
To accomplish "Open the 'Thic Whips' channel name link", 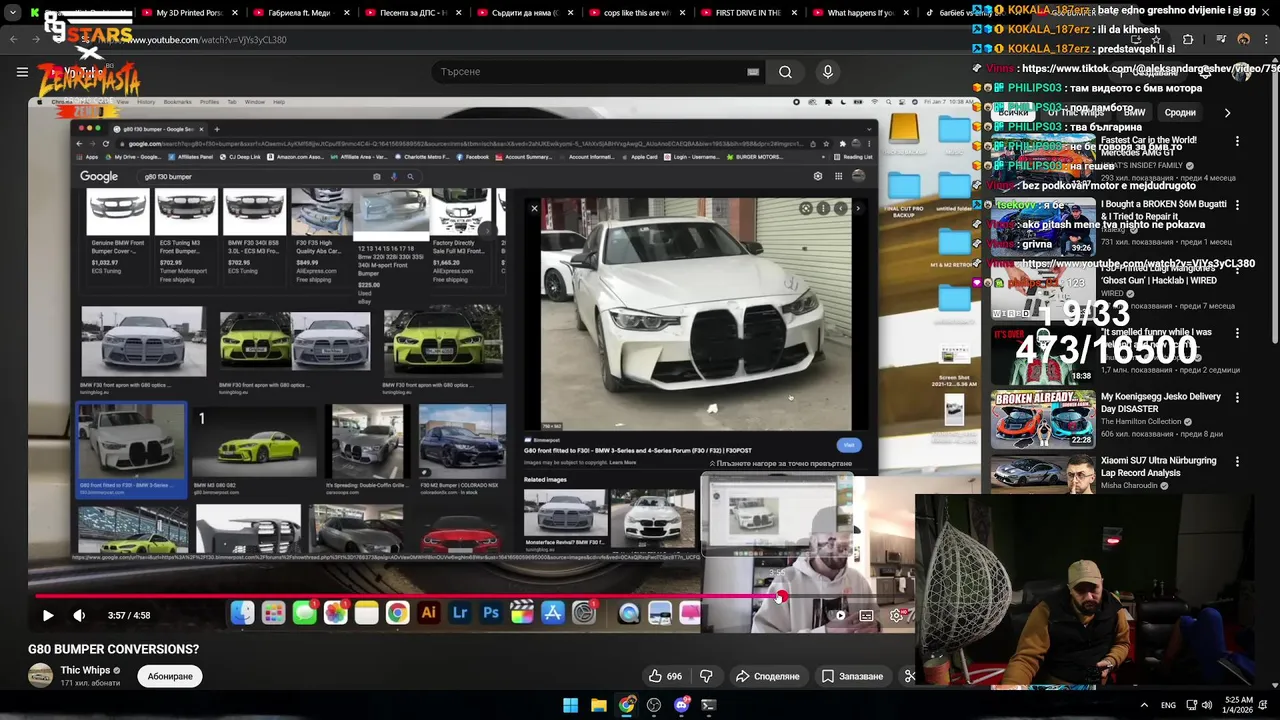I will coord(85,670).
